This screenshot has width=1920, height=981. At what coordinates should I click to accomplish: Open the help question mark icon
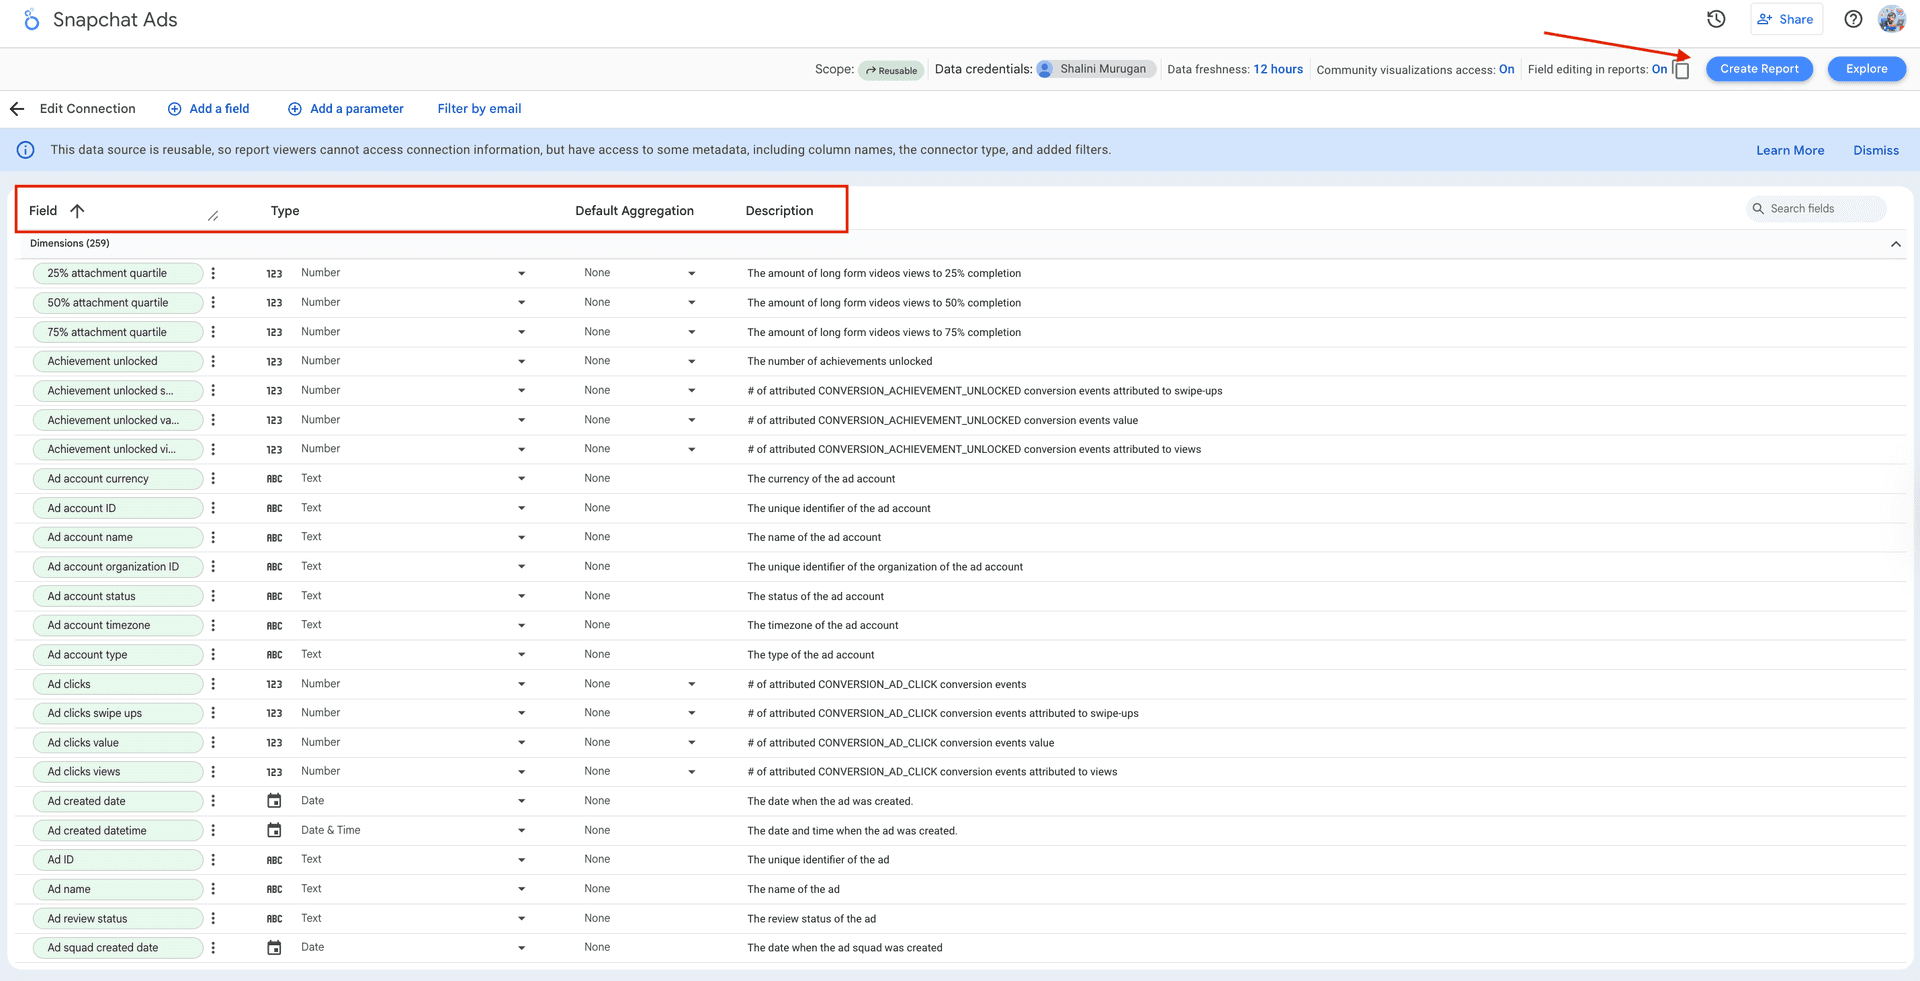(1852, 18)
